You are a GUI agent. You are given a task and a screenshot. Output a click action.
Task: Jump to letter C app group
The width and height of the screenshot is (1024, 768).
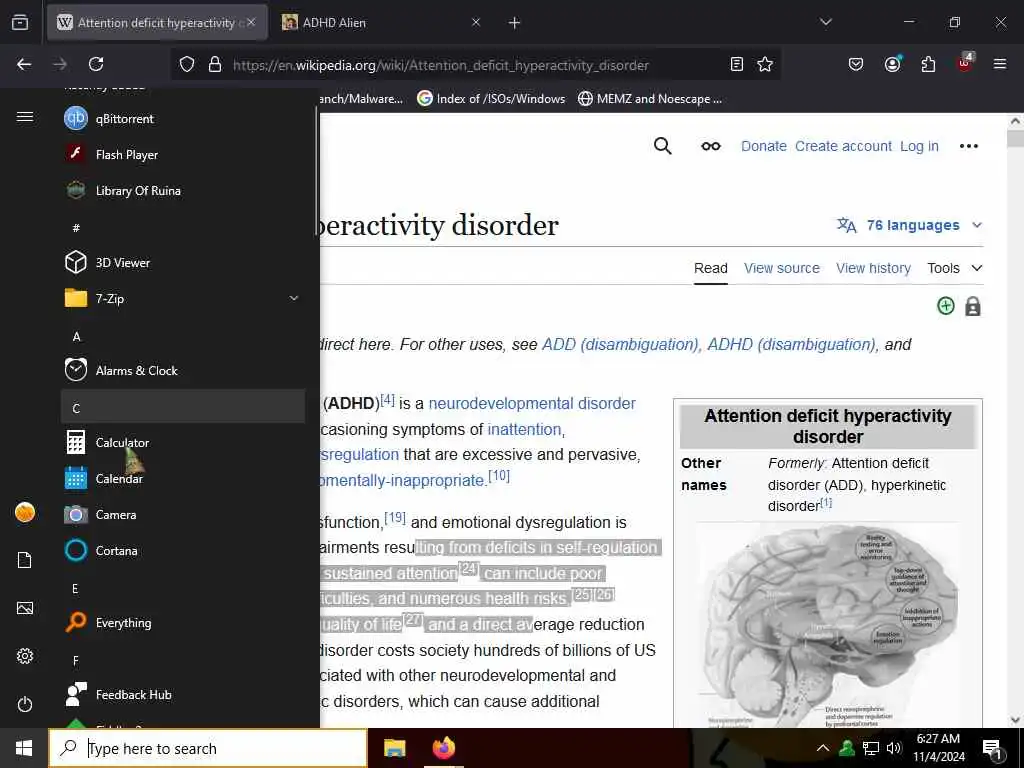pos(183,407)
